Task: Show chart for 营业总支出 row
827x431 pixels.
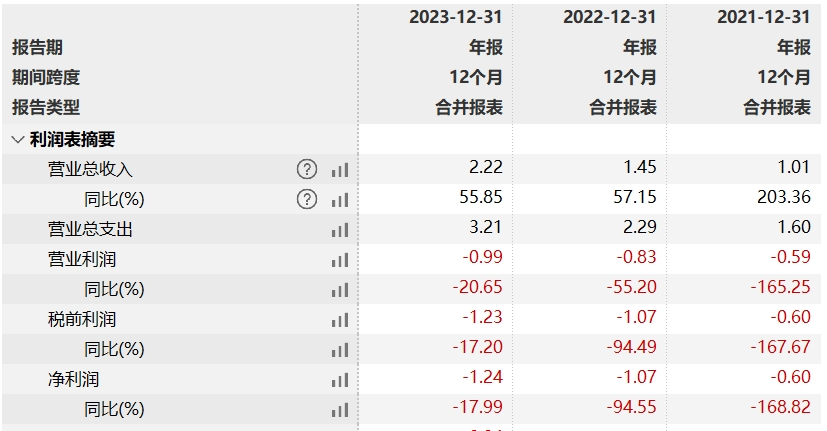Action: [340, 230]
